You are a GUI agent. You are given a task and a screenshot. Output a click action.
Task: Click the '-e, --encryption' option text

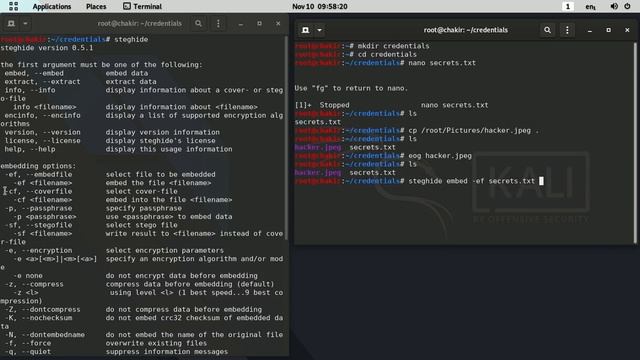[38, 250]
